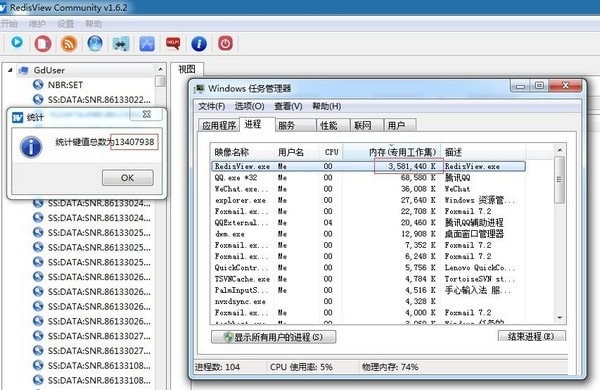The image size is (600, 390).
Task: Open the 开始 menu of RedisView
Action: click(x=9, y=24)
